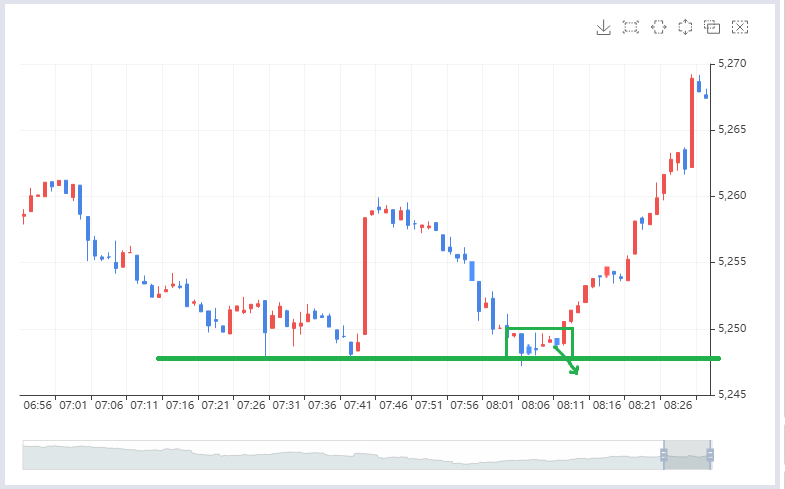The width and height of the screenshot is (785, 489).
Task: Click the 5,260 price axis label
Action: tap(732, 196)
